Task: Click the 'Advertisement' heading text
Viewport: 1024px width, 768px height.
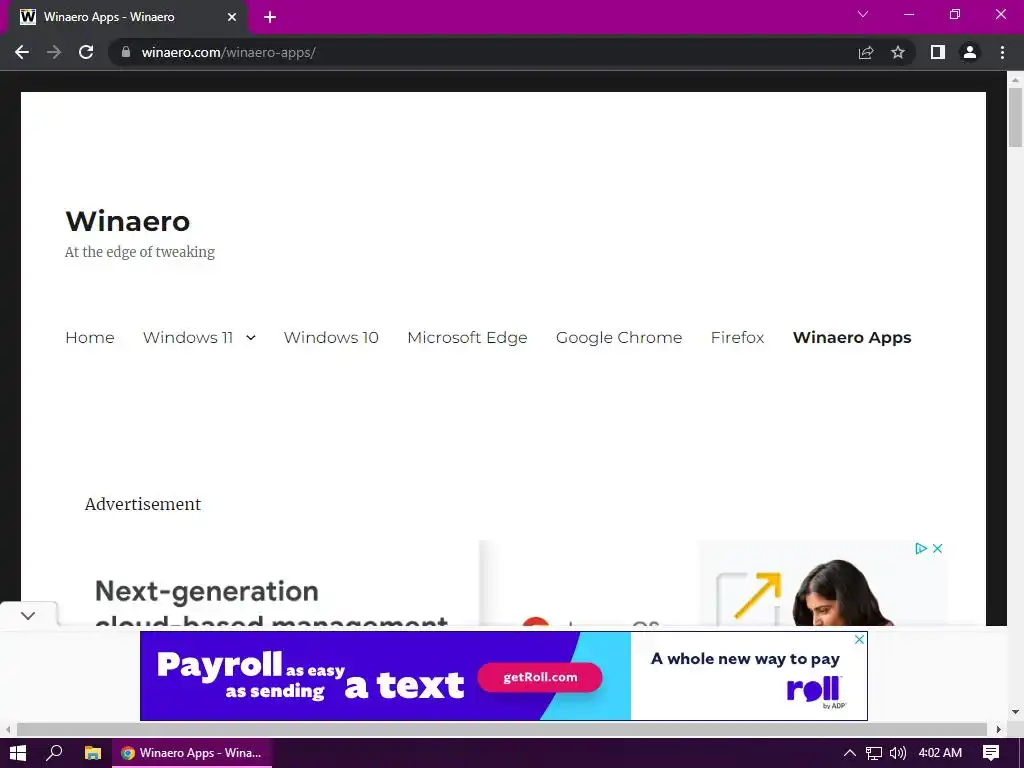Action: (x=143, y=504)
